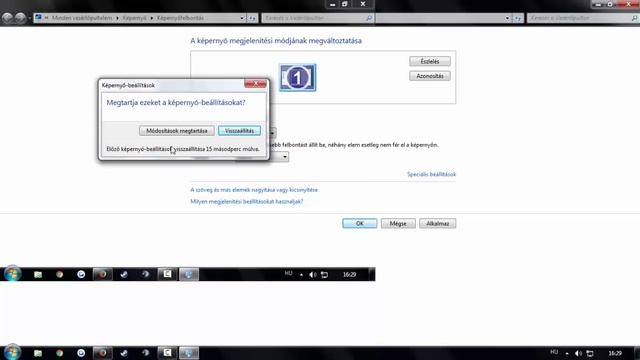
Task: Open the address bar dropdown after Képernyőfelbontás
Action: click(242, 18)
